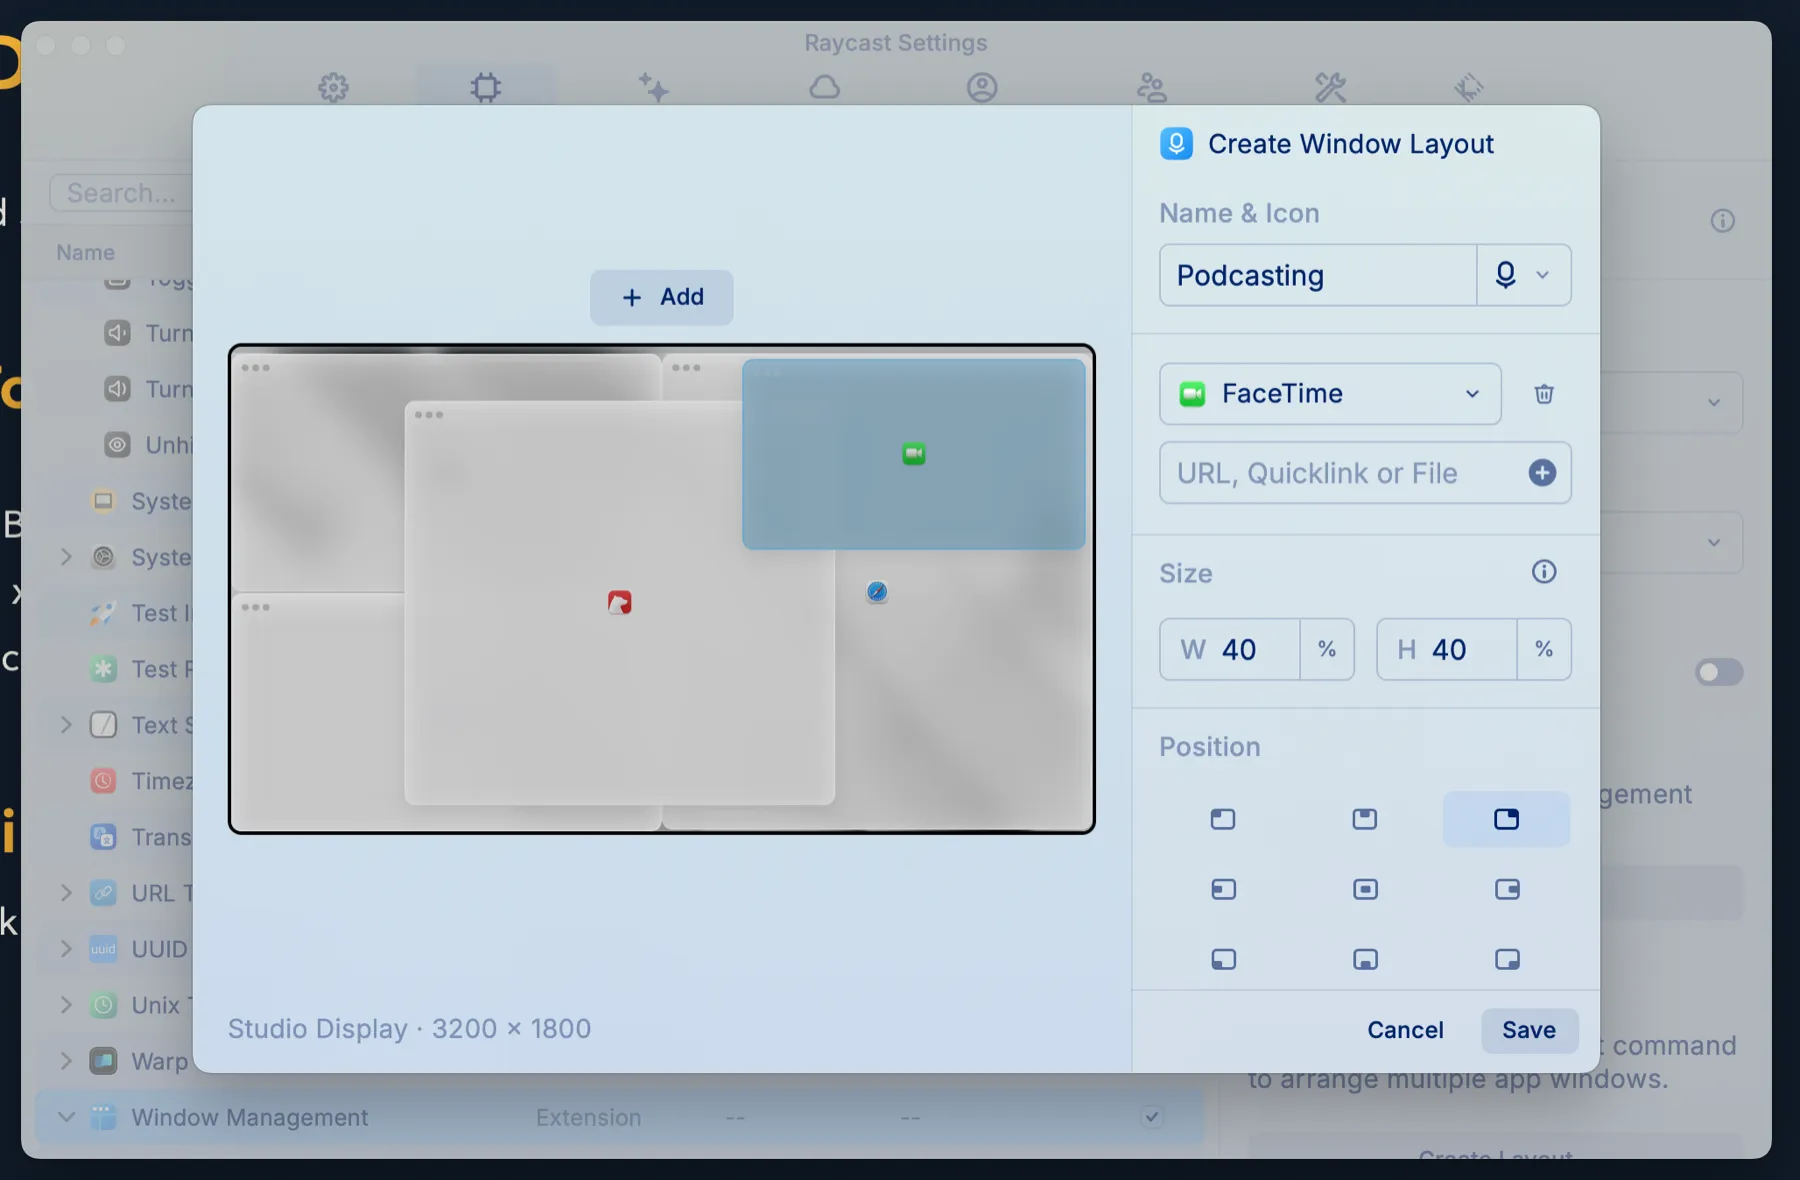
Task: Open Advanced settings via the wrench icon
Action: point(1330,87)
